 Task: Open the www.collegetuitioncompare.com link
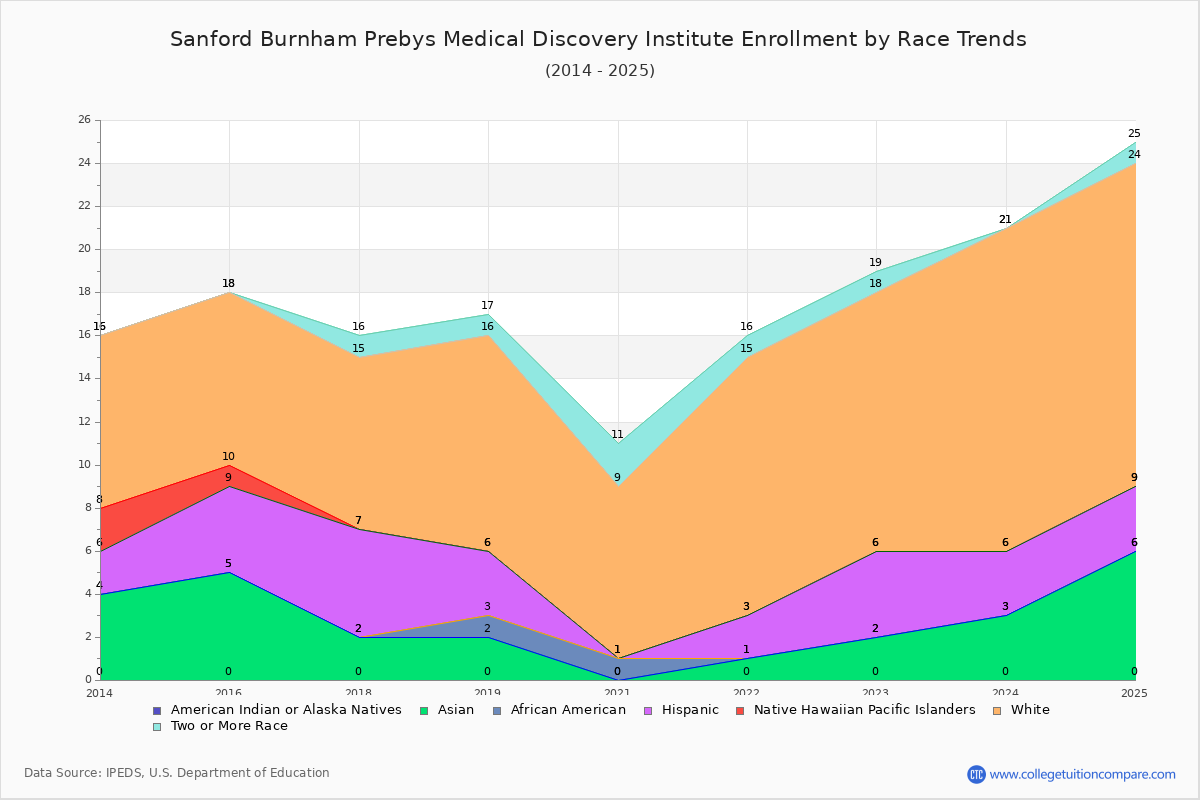point(1083,774)
